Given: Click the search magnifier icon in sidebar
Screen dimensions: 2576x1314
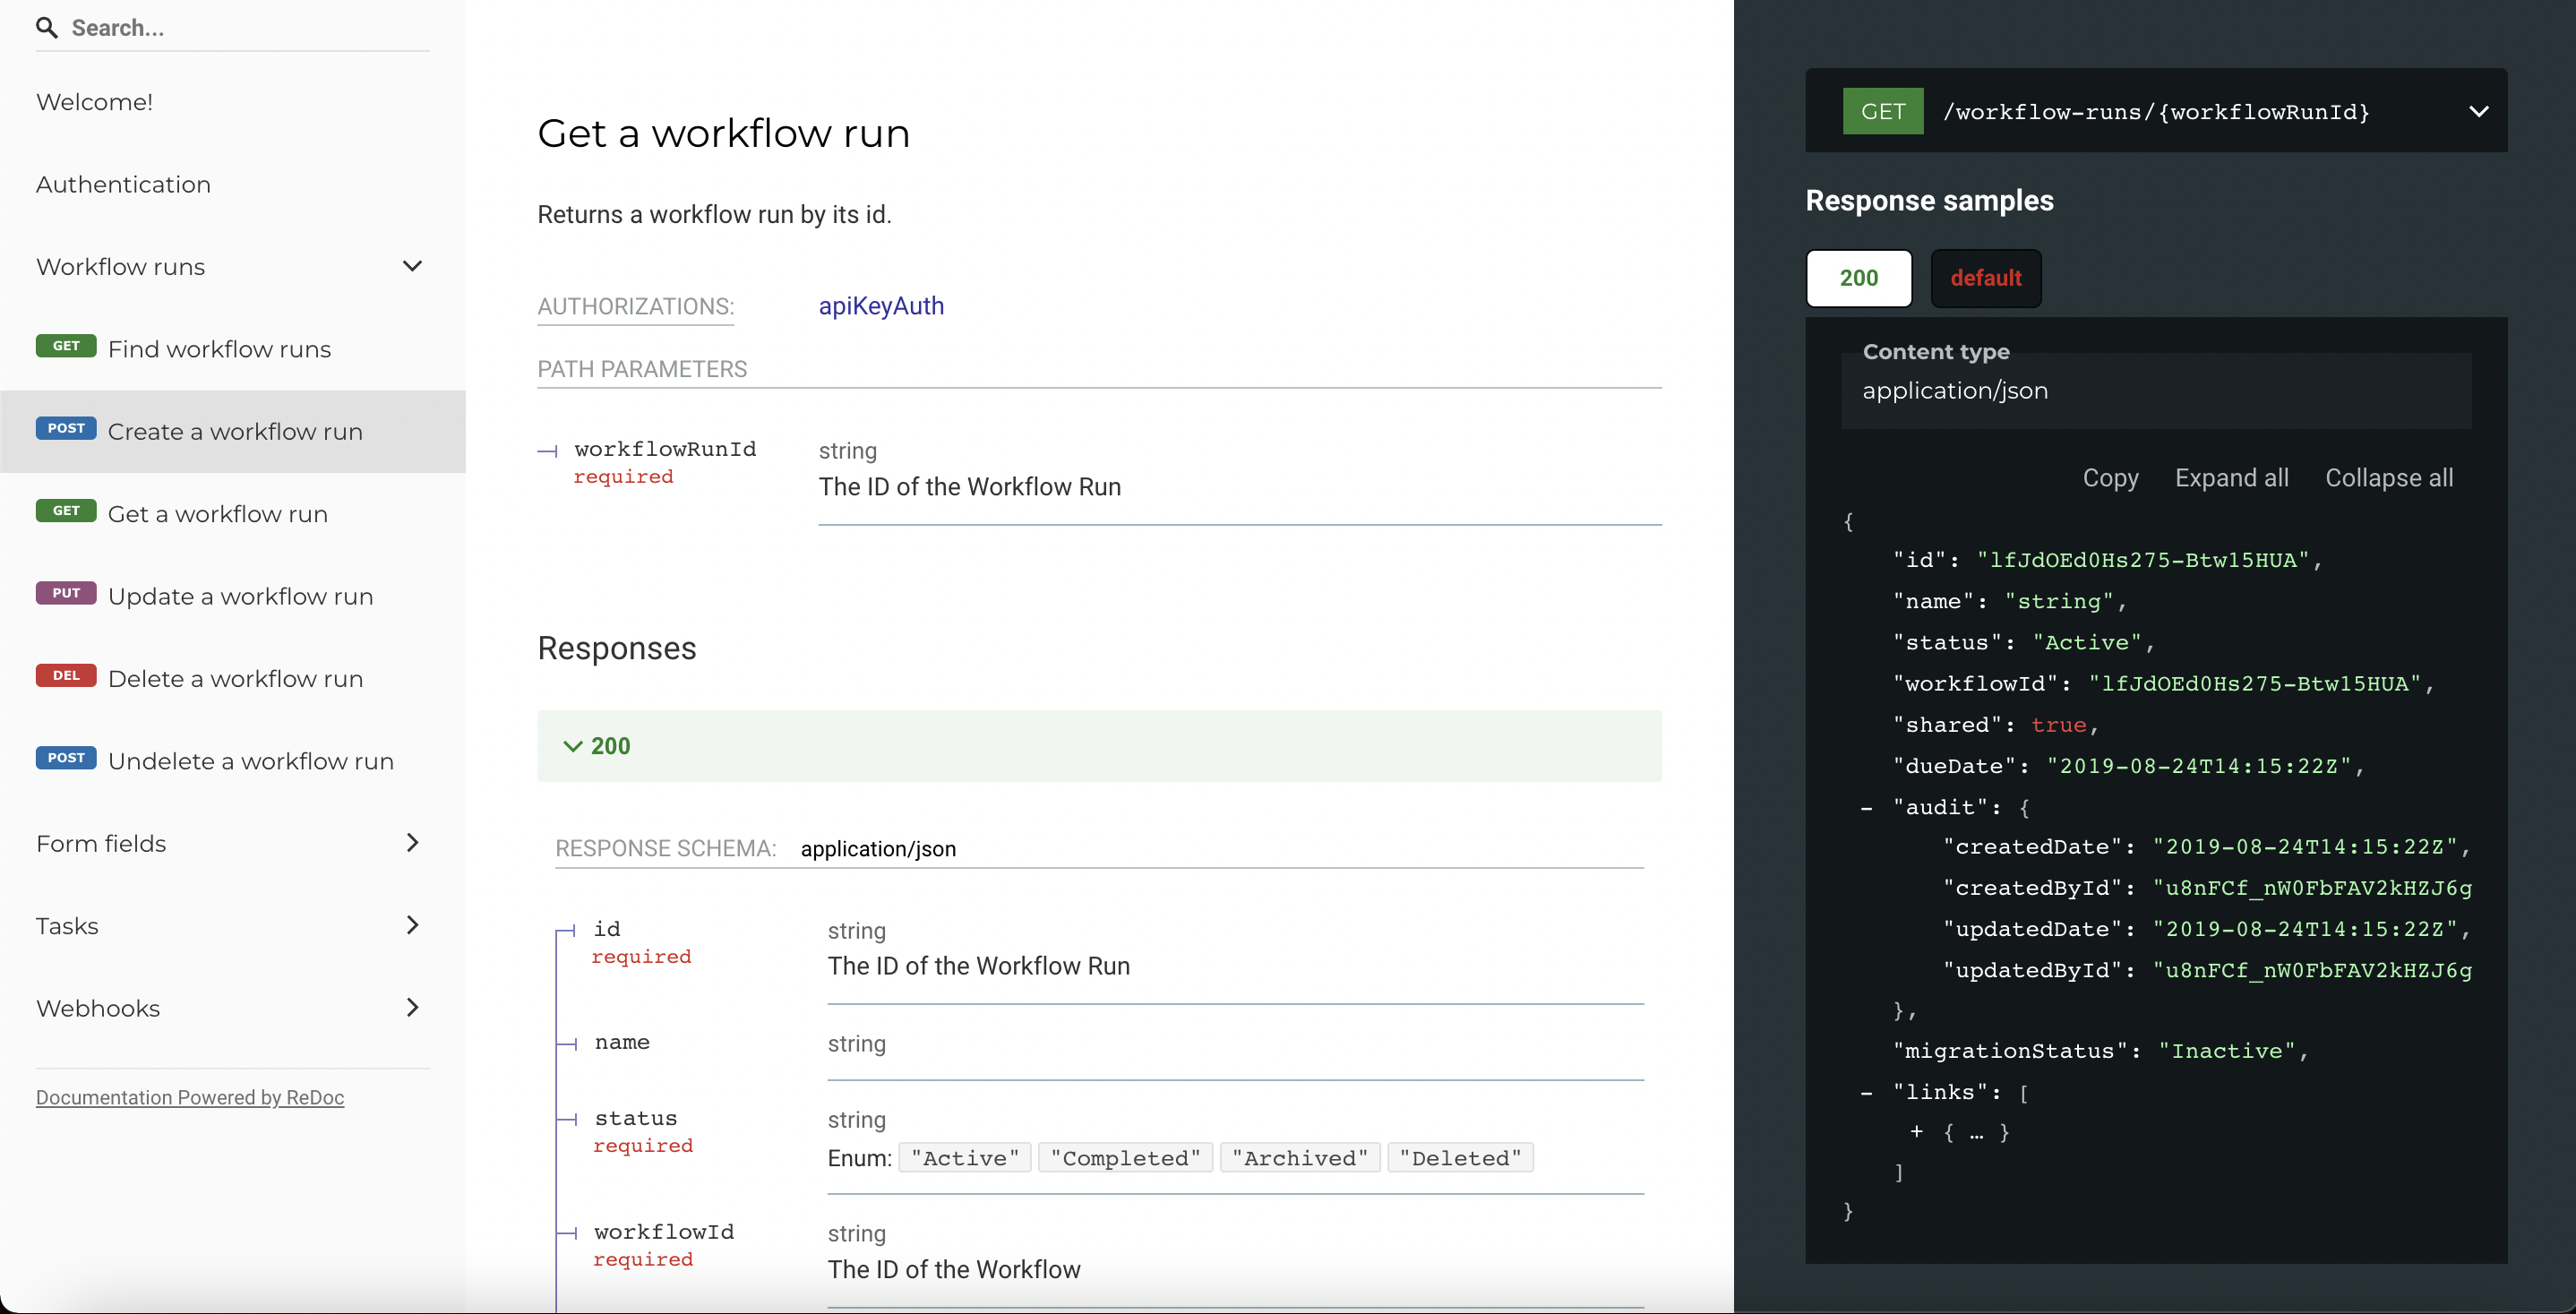Looking at the screenshot, I should [x=47, y=28].
